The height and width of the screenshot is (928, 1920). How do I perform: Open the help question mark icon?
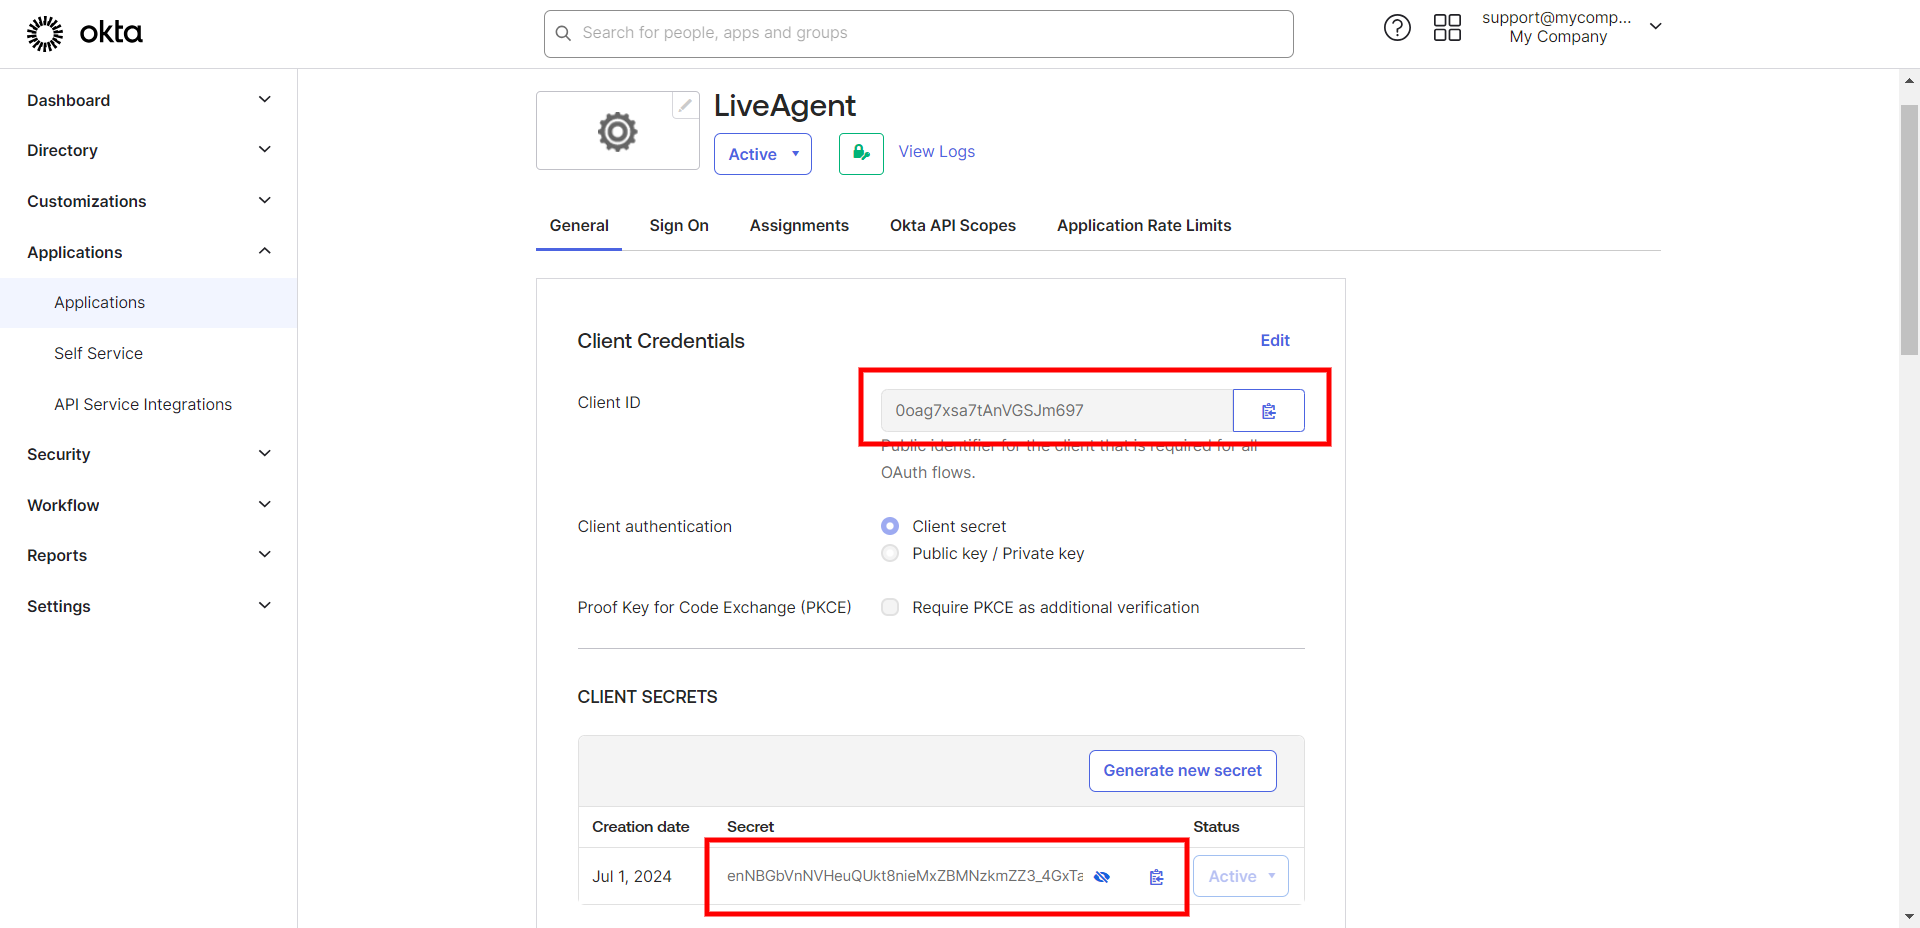tap(1397, 28)
